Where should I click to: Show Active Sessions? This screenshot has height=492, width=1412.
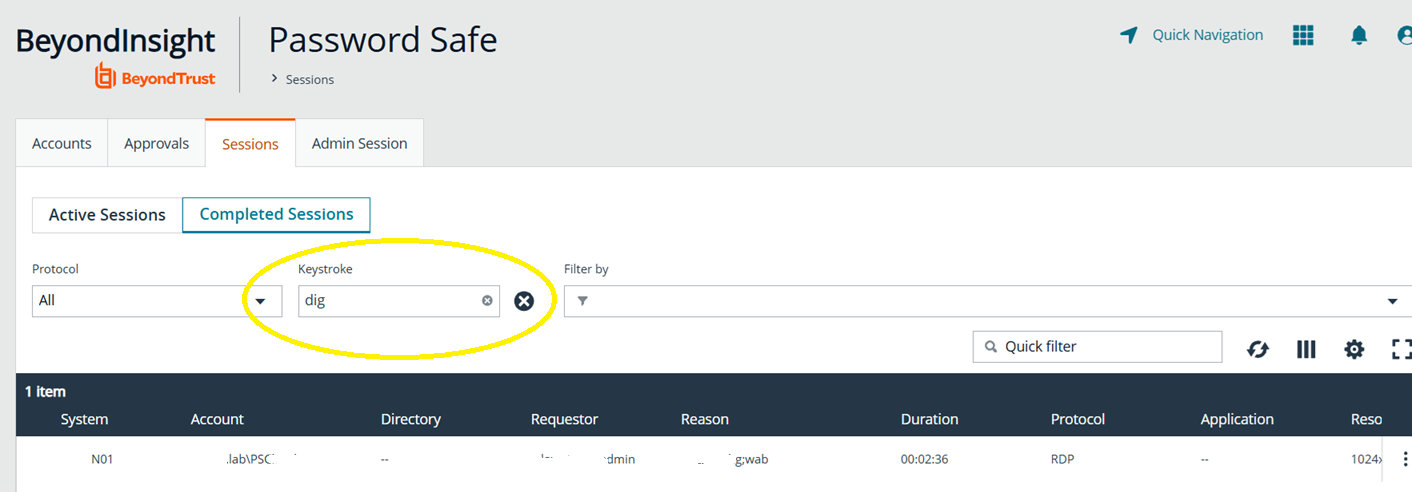pyautogui.click(x=107, y=215)
